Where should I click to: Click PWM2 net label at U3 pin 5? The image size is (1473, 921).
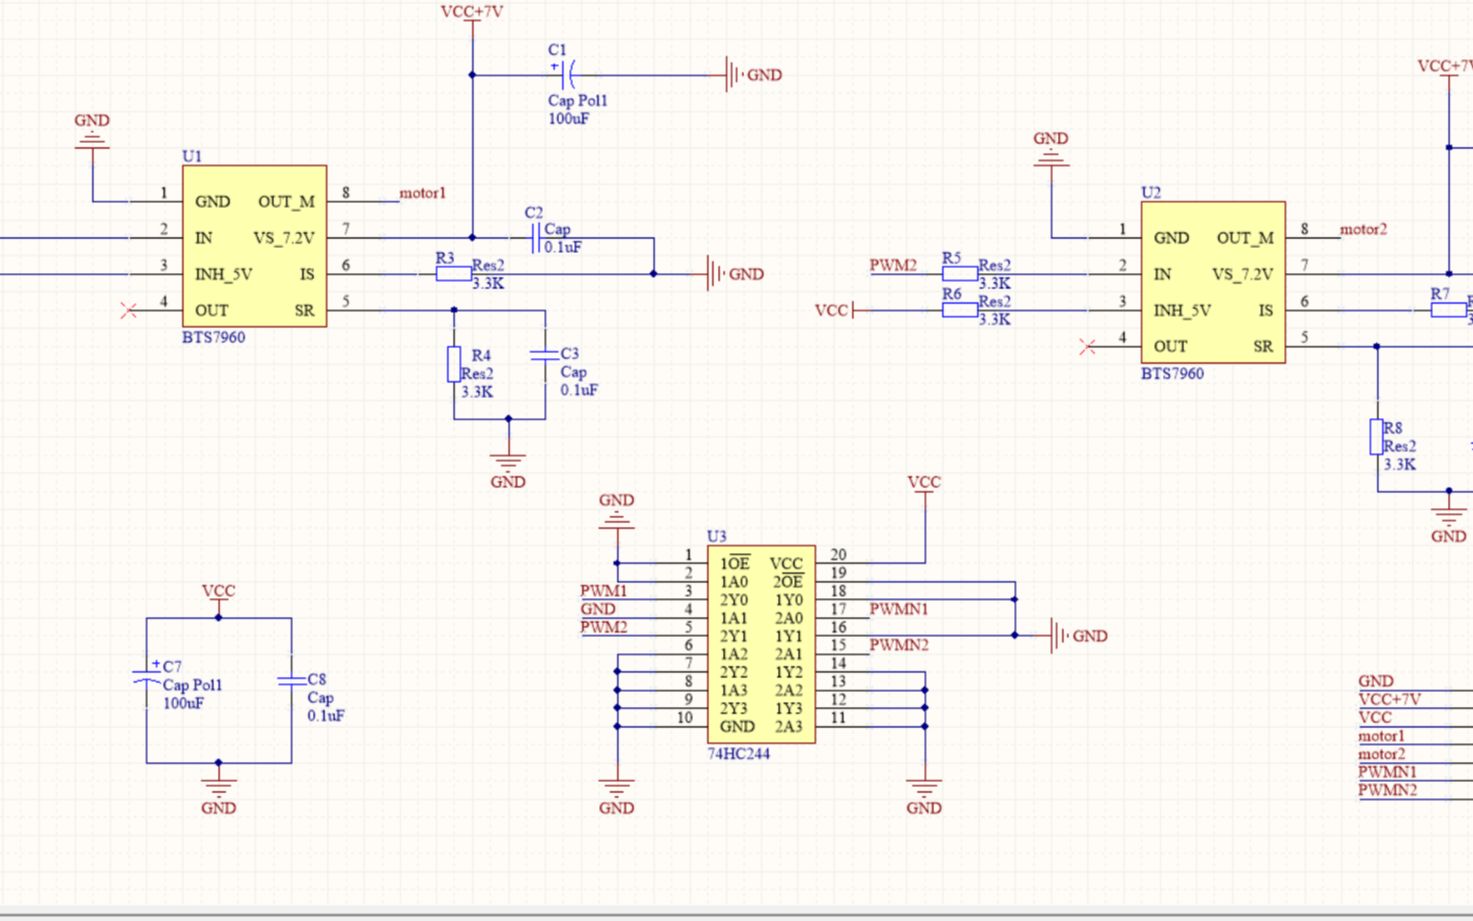(x=604, y=627)
